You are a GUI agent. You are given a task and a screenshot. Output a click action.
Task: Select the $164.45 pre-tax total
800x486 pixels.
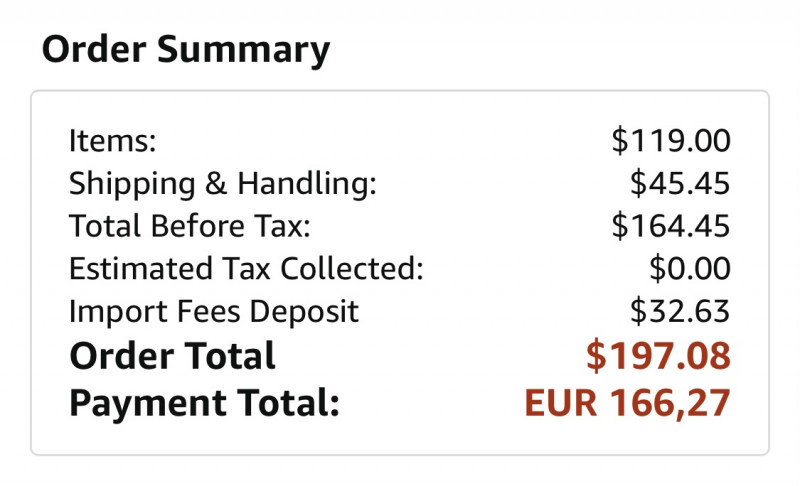[x=671, y=226]
